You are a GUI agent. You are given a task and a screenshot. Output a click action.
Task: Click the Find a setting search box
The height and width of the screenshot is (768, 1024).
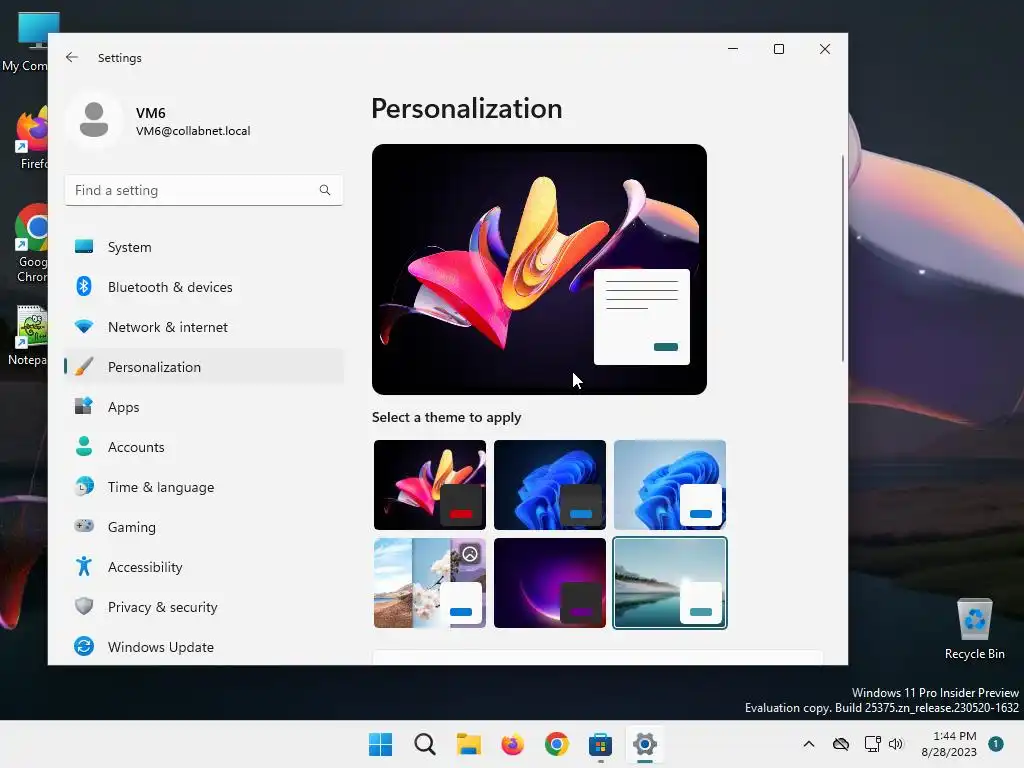[x=204, y=190]
